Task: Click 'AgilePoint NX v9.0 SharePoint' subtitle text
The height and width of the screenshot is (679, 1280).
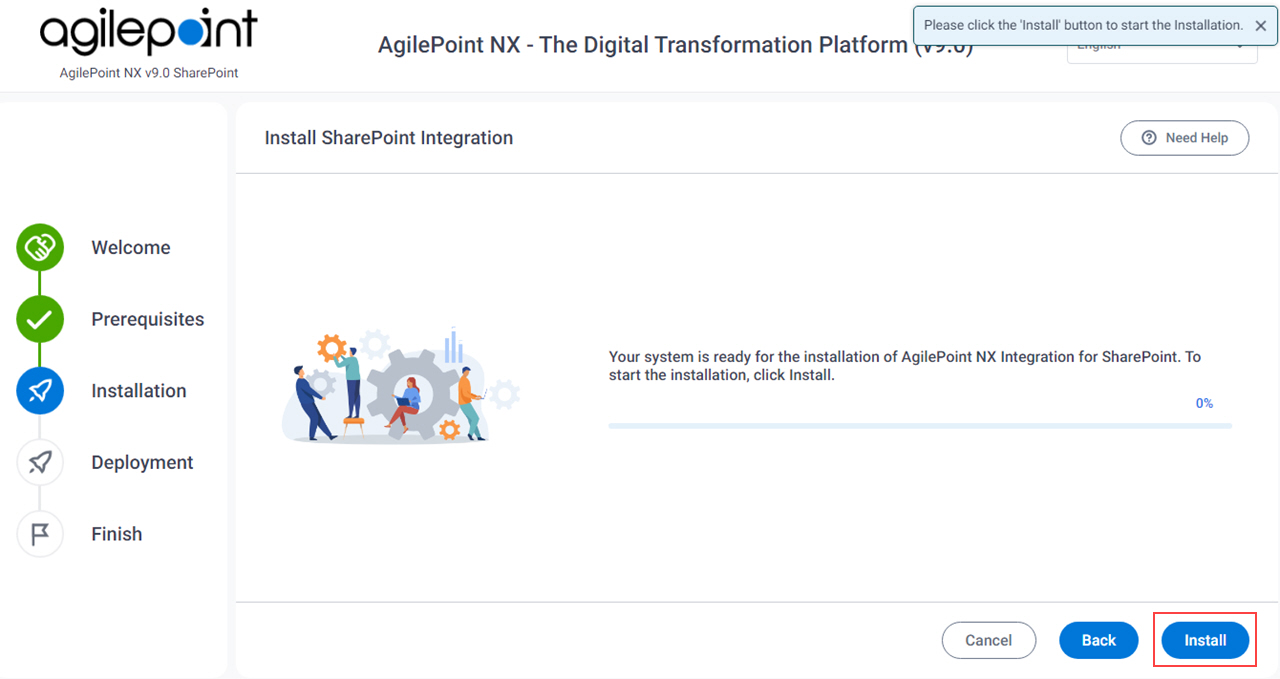Action: [149, 73]
